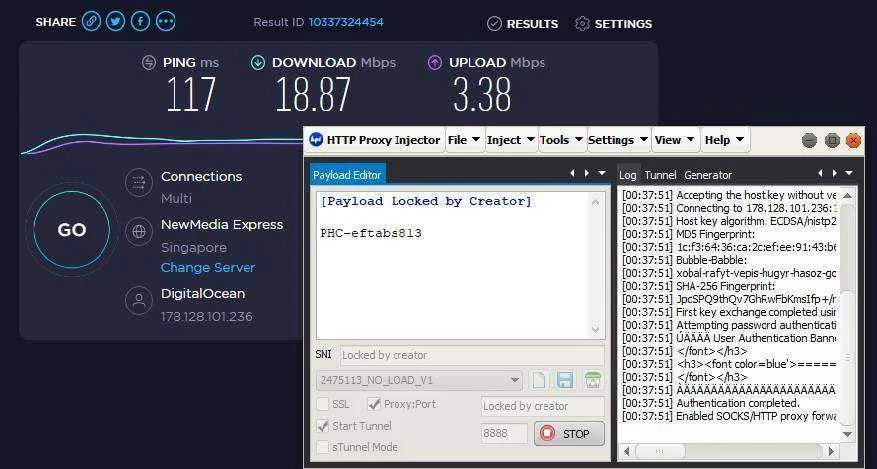Click the log scroll right arrow
Screen dimensions: 877x469
[x=832, y=451]
